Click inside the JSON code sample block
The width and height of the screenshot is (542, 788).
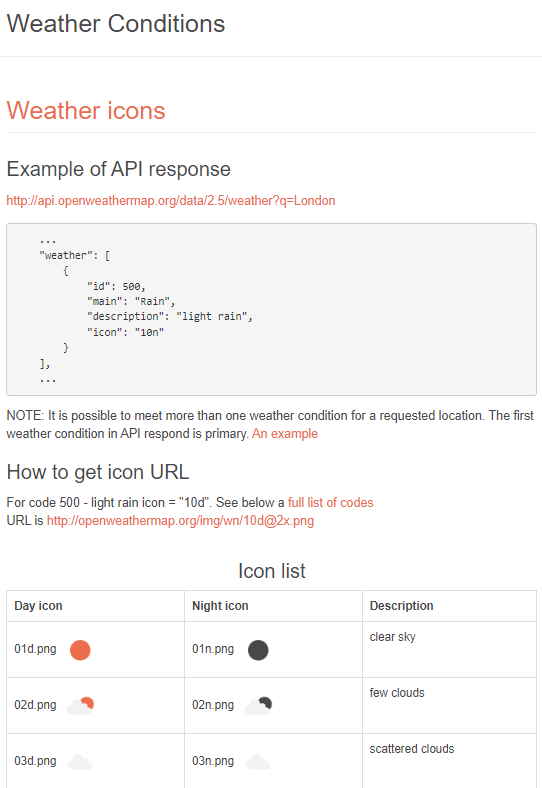[272, 310]
